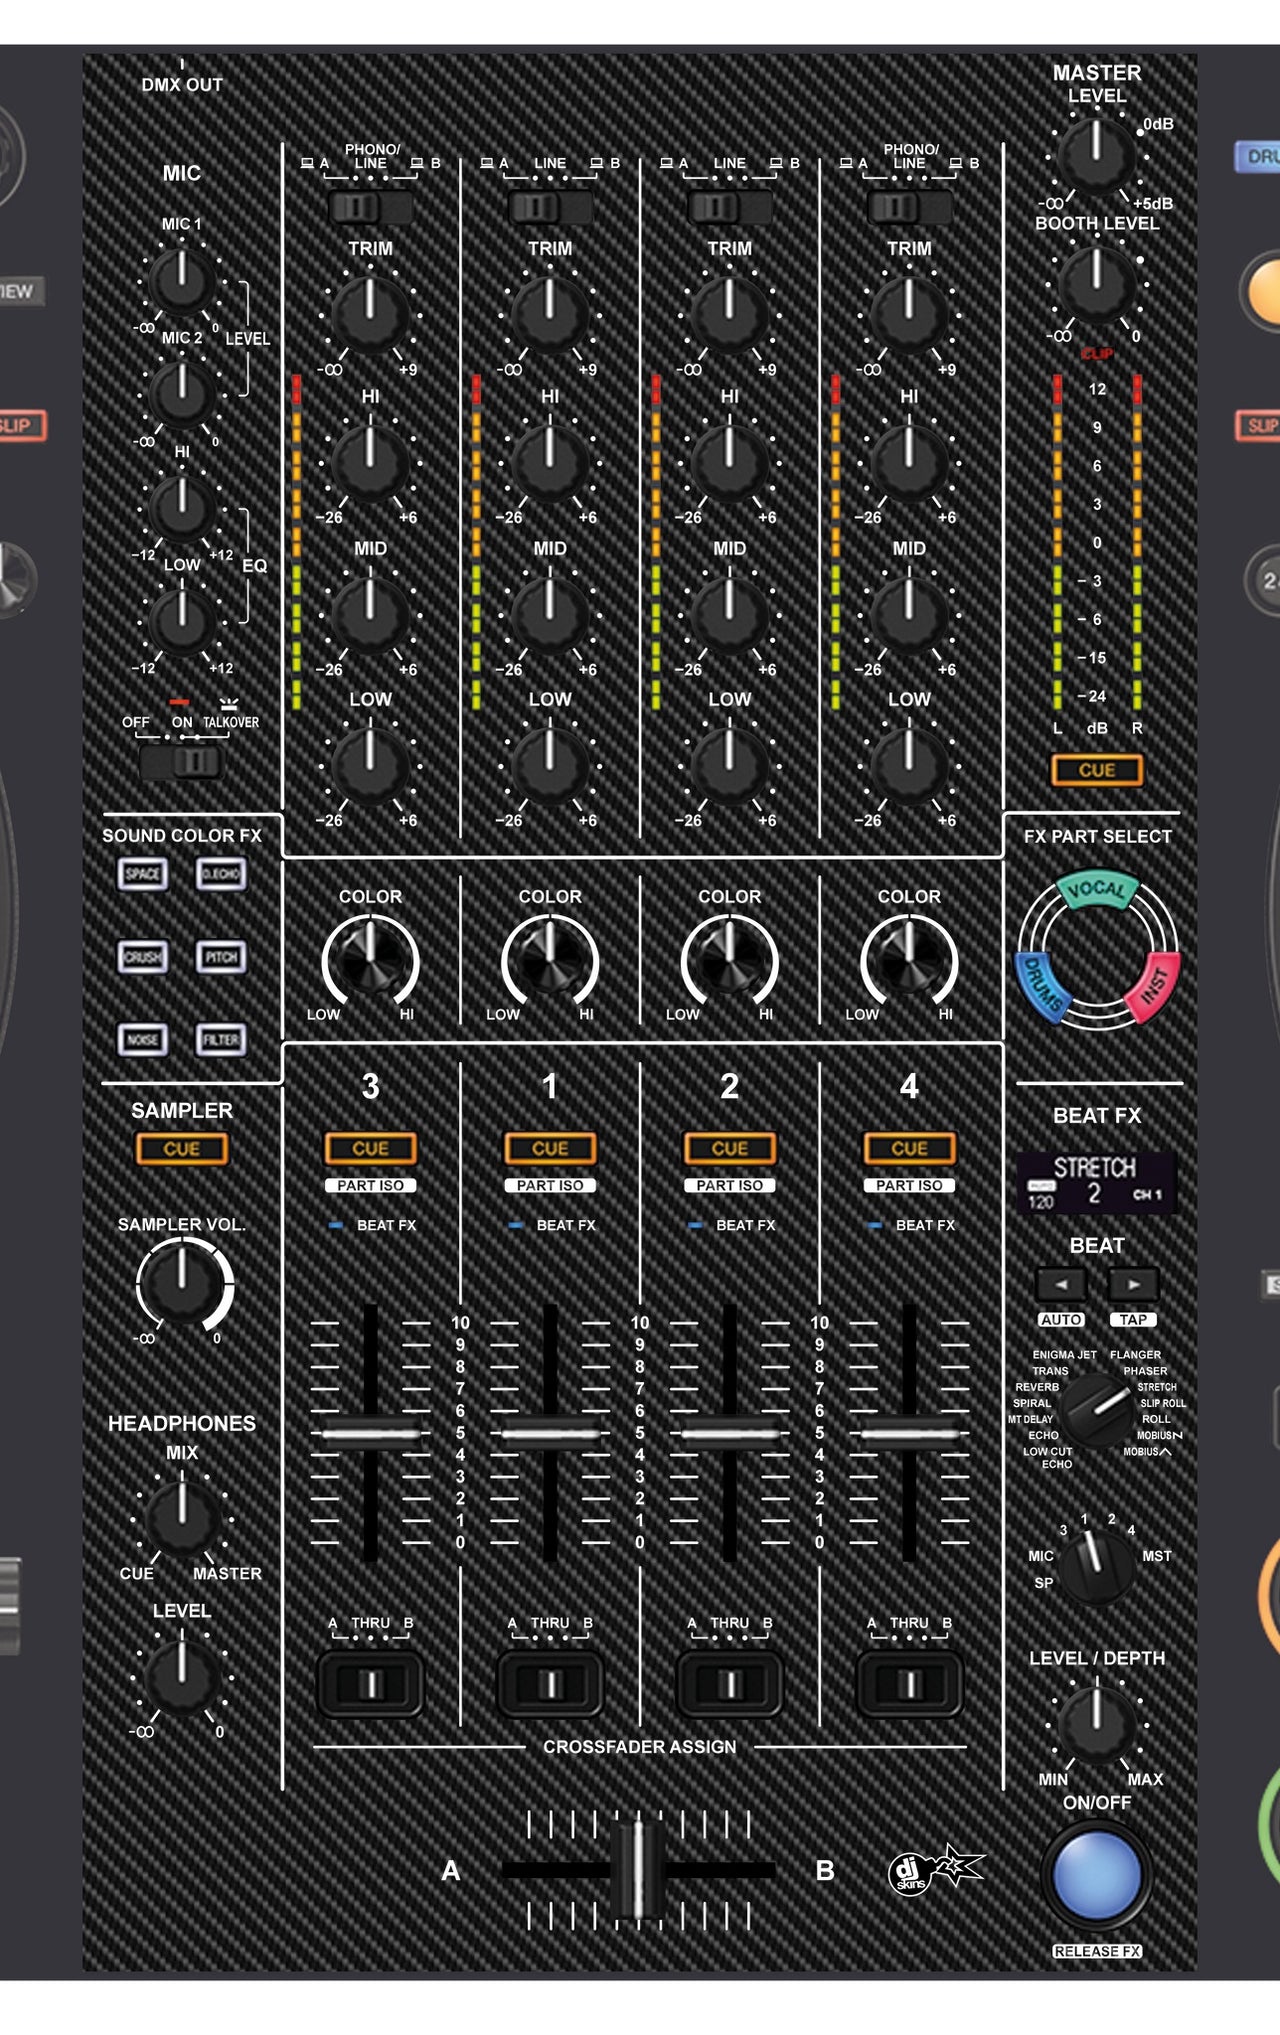Image resolution: width=1280 pixels, height=2035 pixels.
Task: Click channel 4 TRIM knob
Action: tap(909, 314)
